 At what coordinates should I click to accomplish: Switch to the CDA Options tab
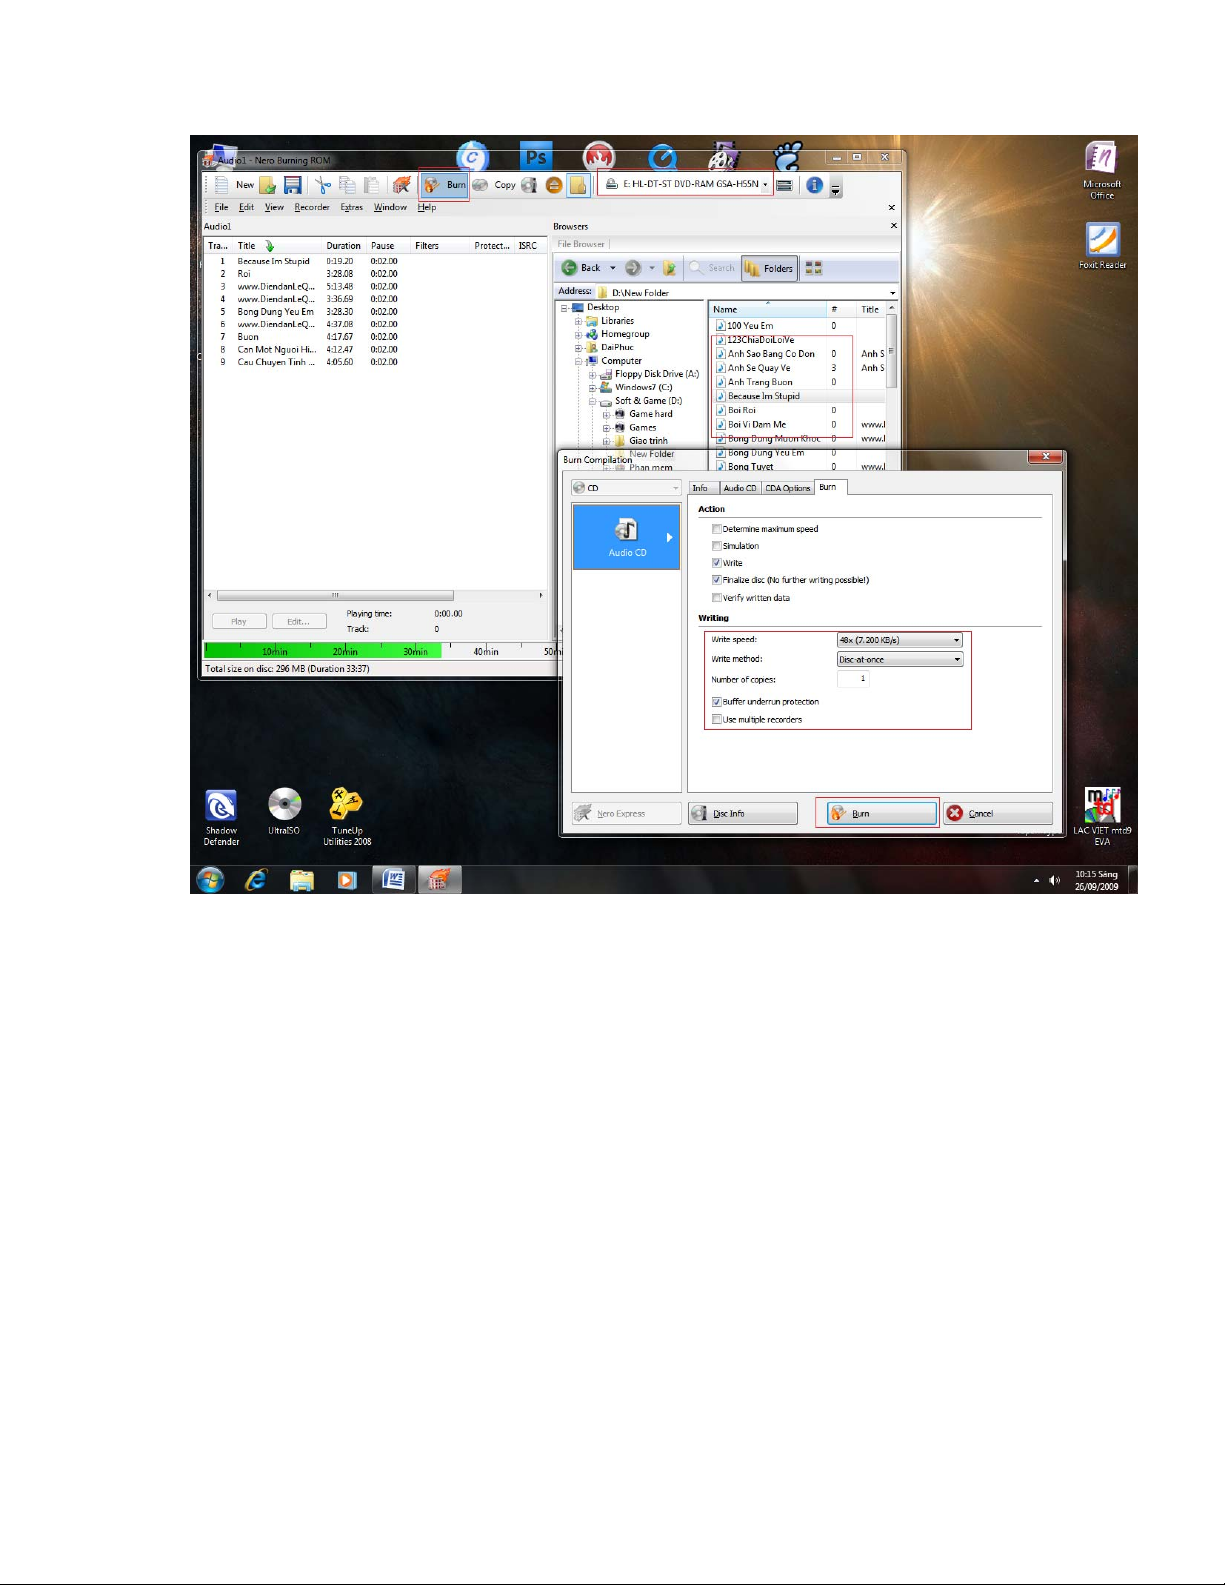coord(787,488)
